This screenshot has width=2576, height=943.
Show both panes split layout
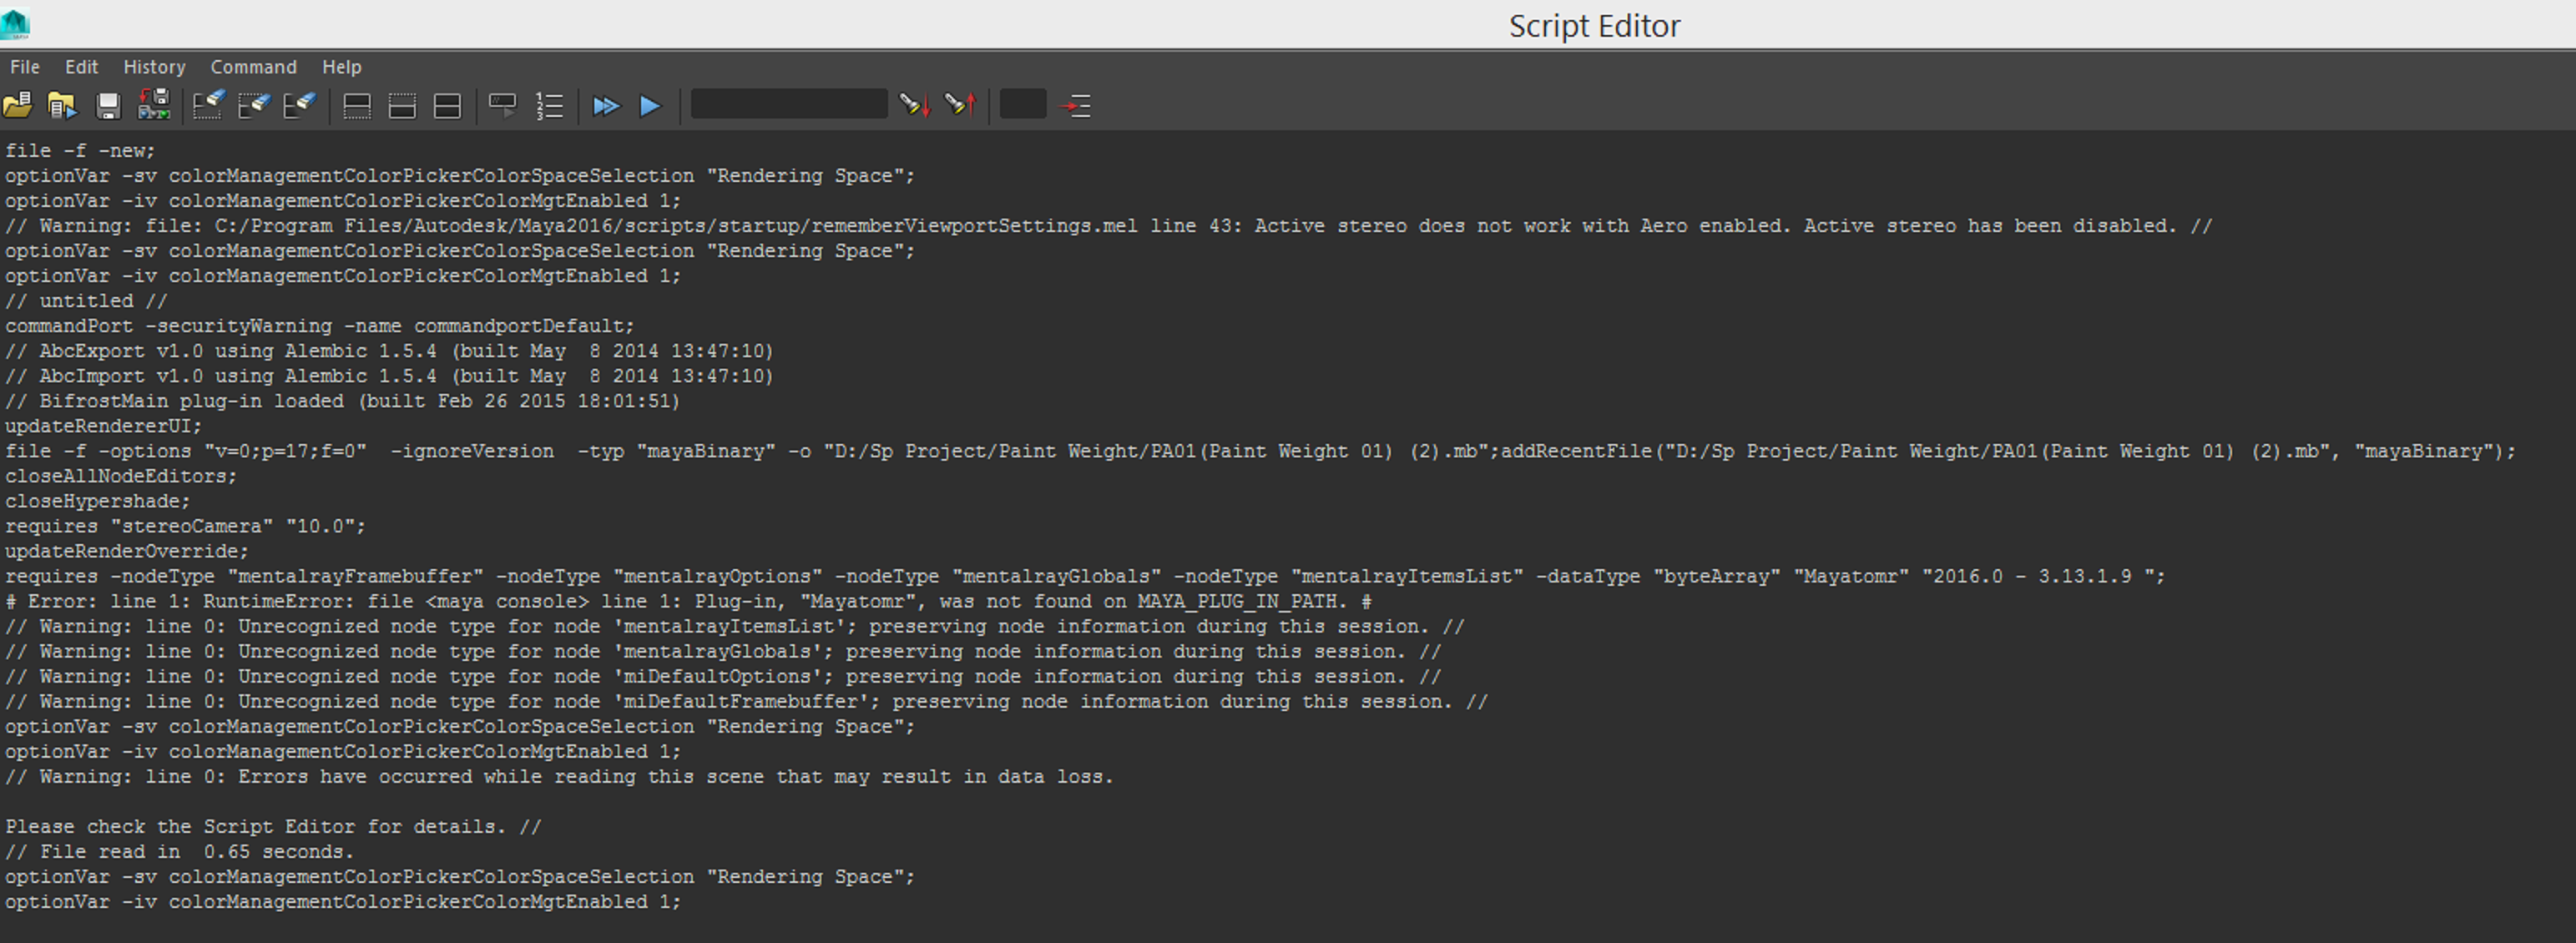click(447, 105)
